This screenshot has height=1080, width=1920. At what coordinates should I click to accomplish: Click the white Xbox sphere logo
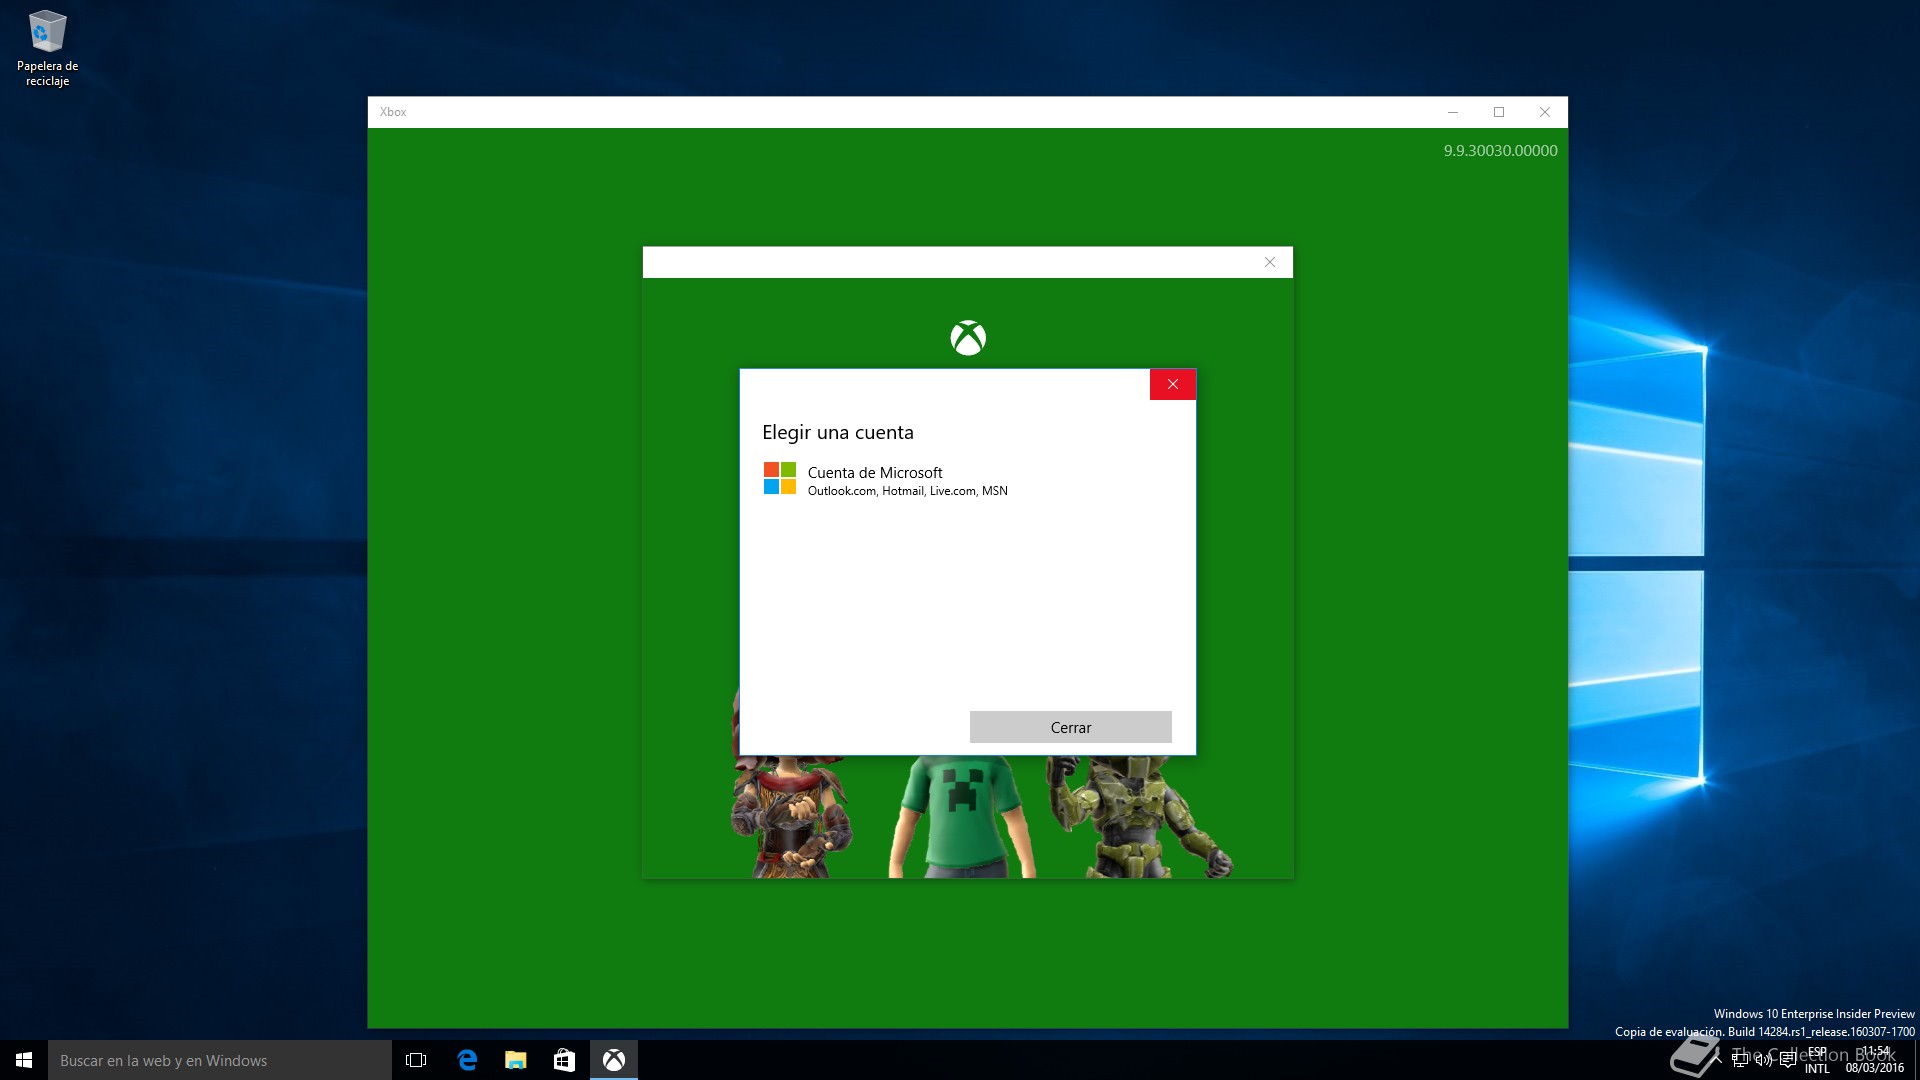point(968,338)
